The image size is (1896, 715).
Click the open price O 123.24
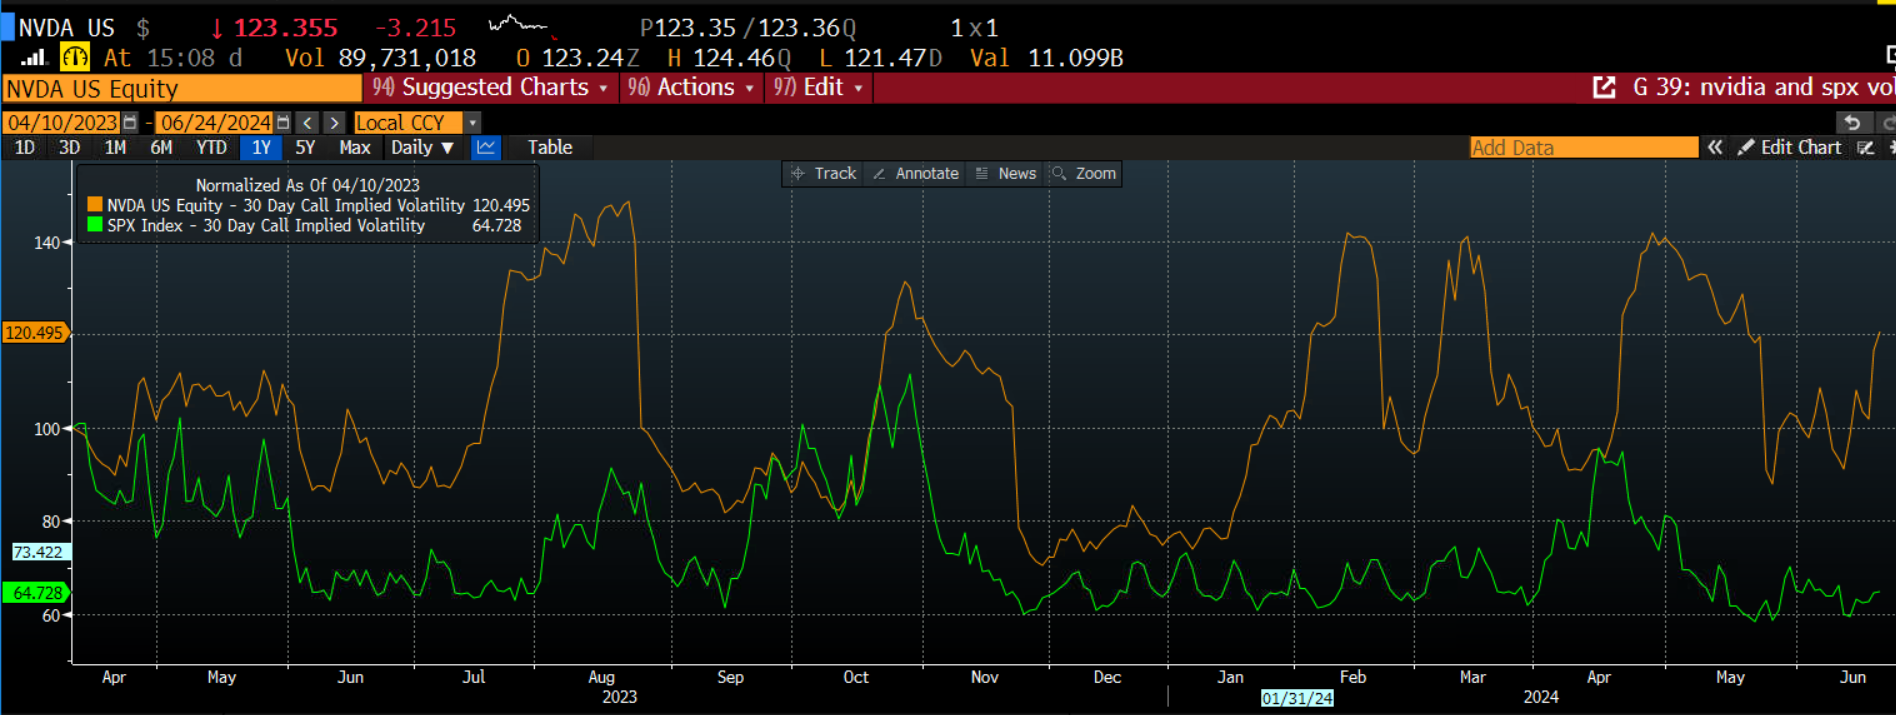point(577,58)
